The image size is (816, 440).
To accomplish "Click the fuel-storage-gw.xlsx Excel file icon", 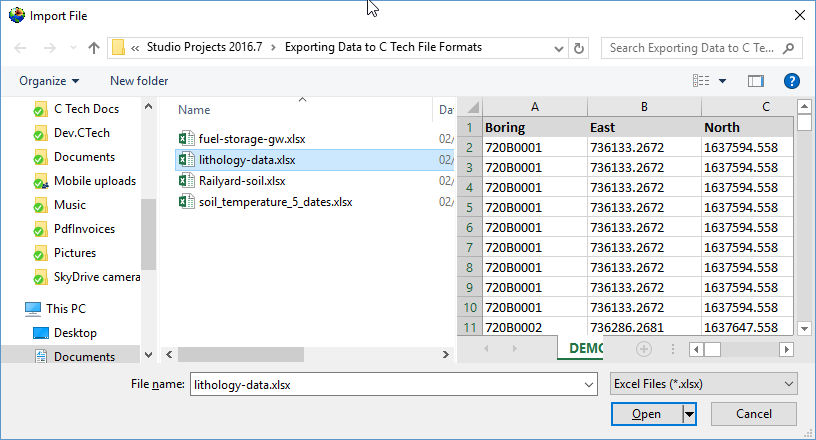I will point(185,139).
